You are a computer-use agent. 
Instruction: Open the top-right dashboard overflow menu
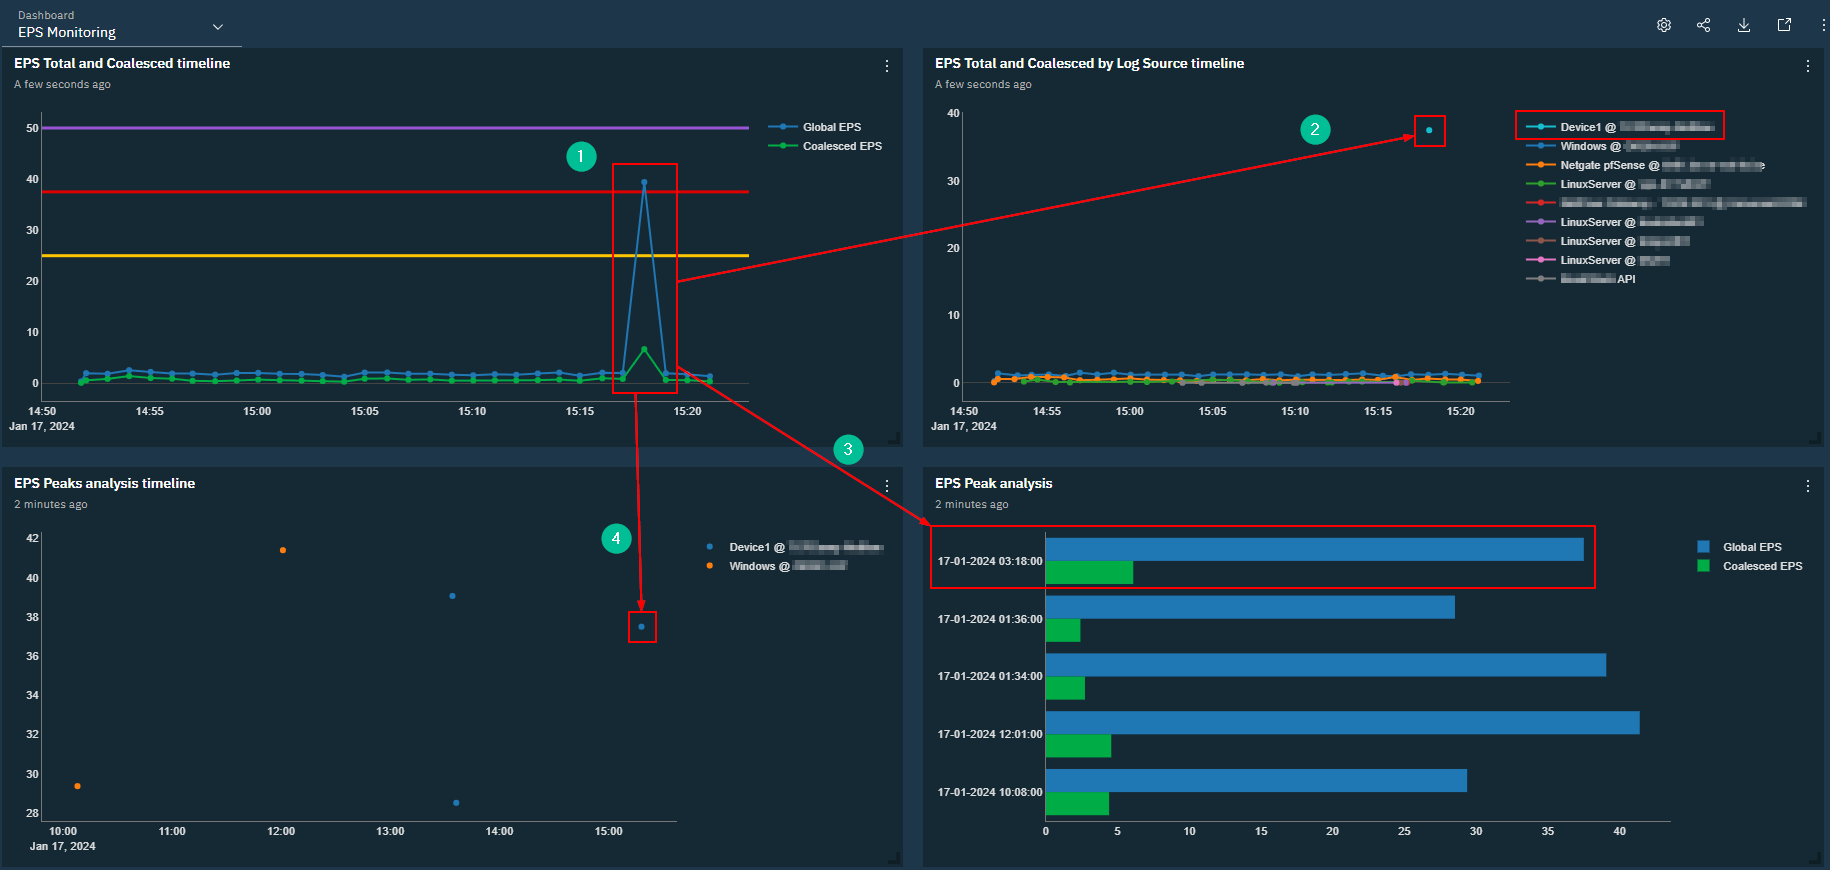point(1824,25)
